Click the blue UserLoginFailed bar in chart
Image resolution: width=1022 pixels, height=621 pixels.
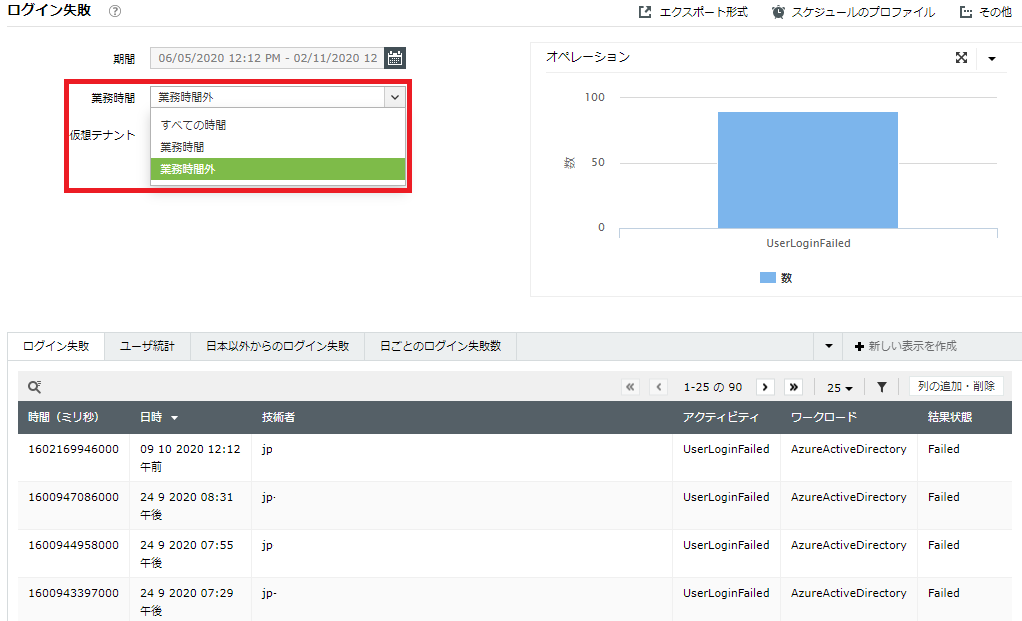pyautogui.click(x=808, y=170)
